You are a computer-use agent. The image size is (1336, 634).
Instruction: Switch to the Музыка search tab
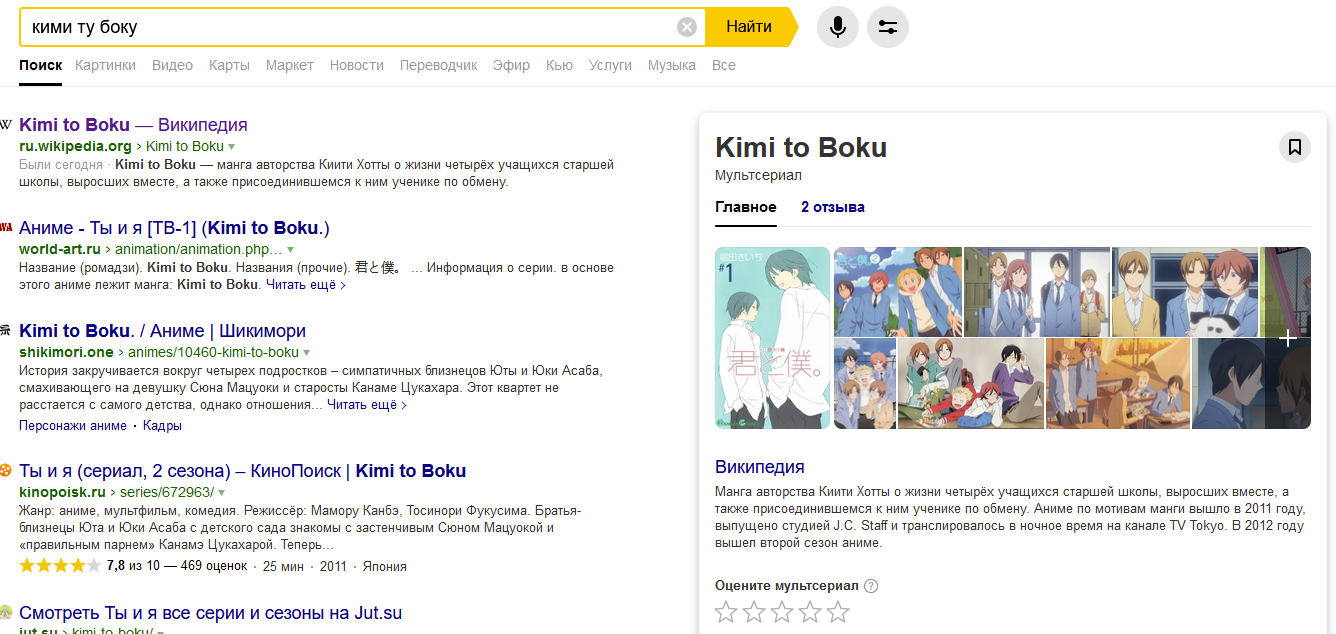[x=672, y=65]
